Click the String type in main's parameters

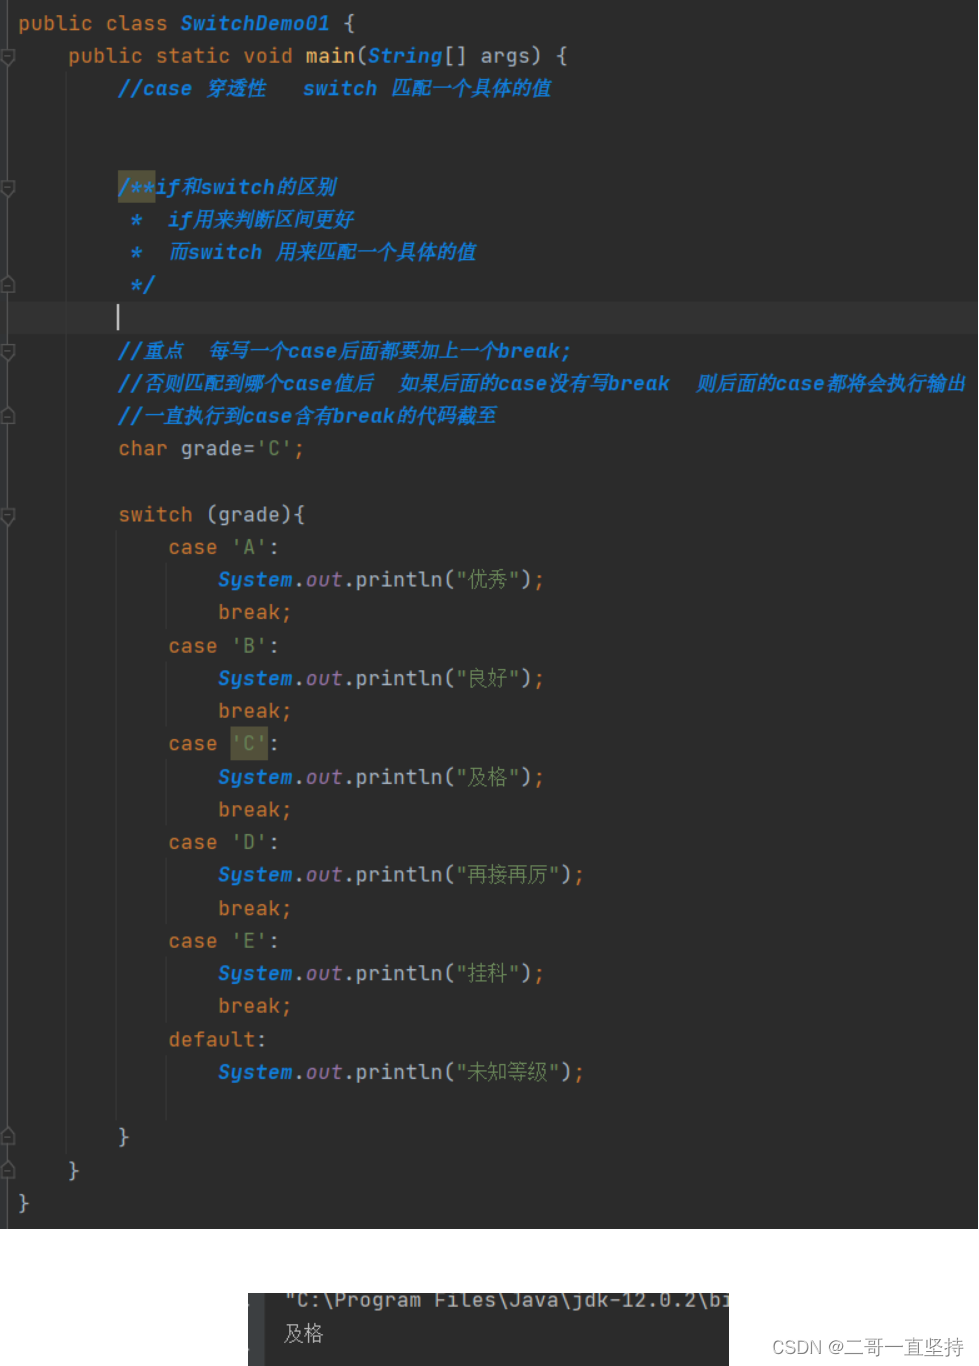click(404, 55)
